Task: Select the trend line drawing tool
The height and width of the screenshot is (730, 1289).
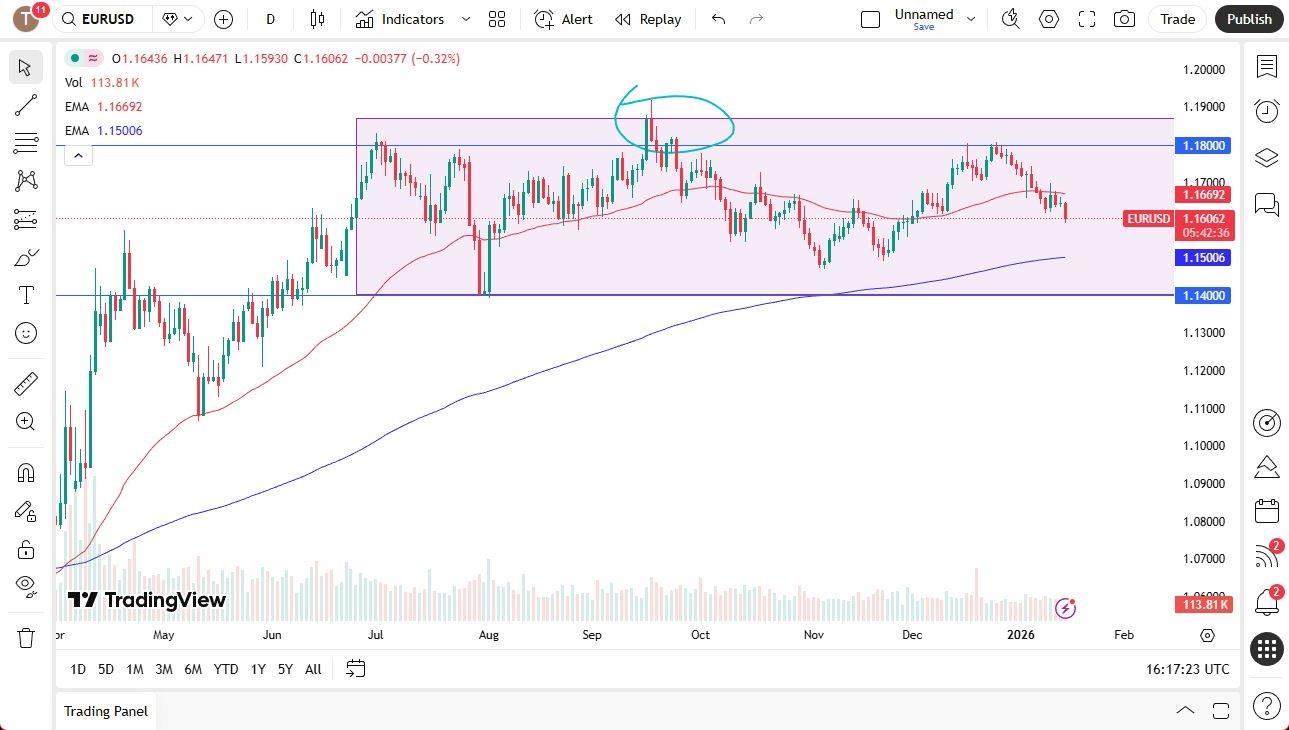Action: tap(25, 105)
